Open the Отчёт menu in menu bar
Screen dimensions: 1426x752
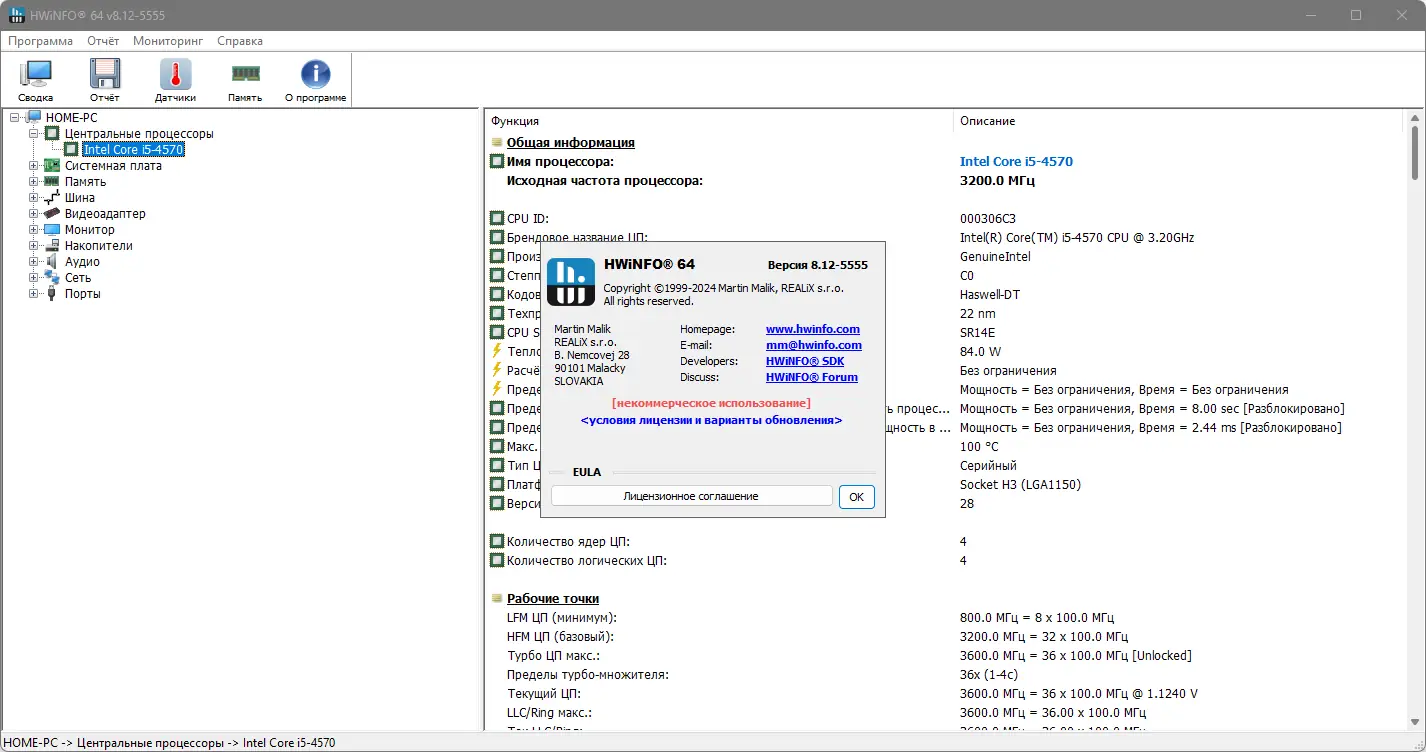coord(103,41)
